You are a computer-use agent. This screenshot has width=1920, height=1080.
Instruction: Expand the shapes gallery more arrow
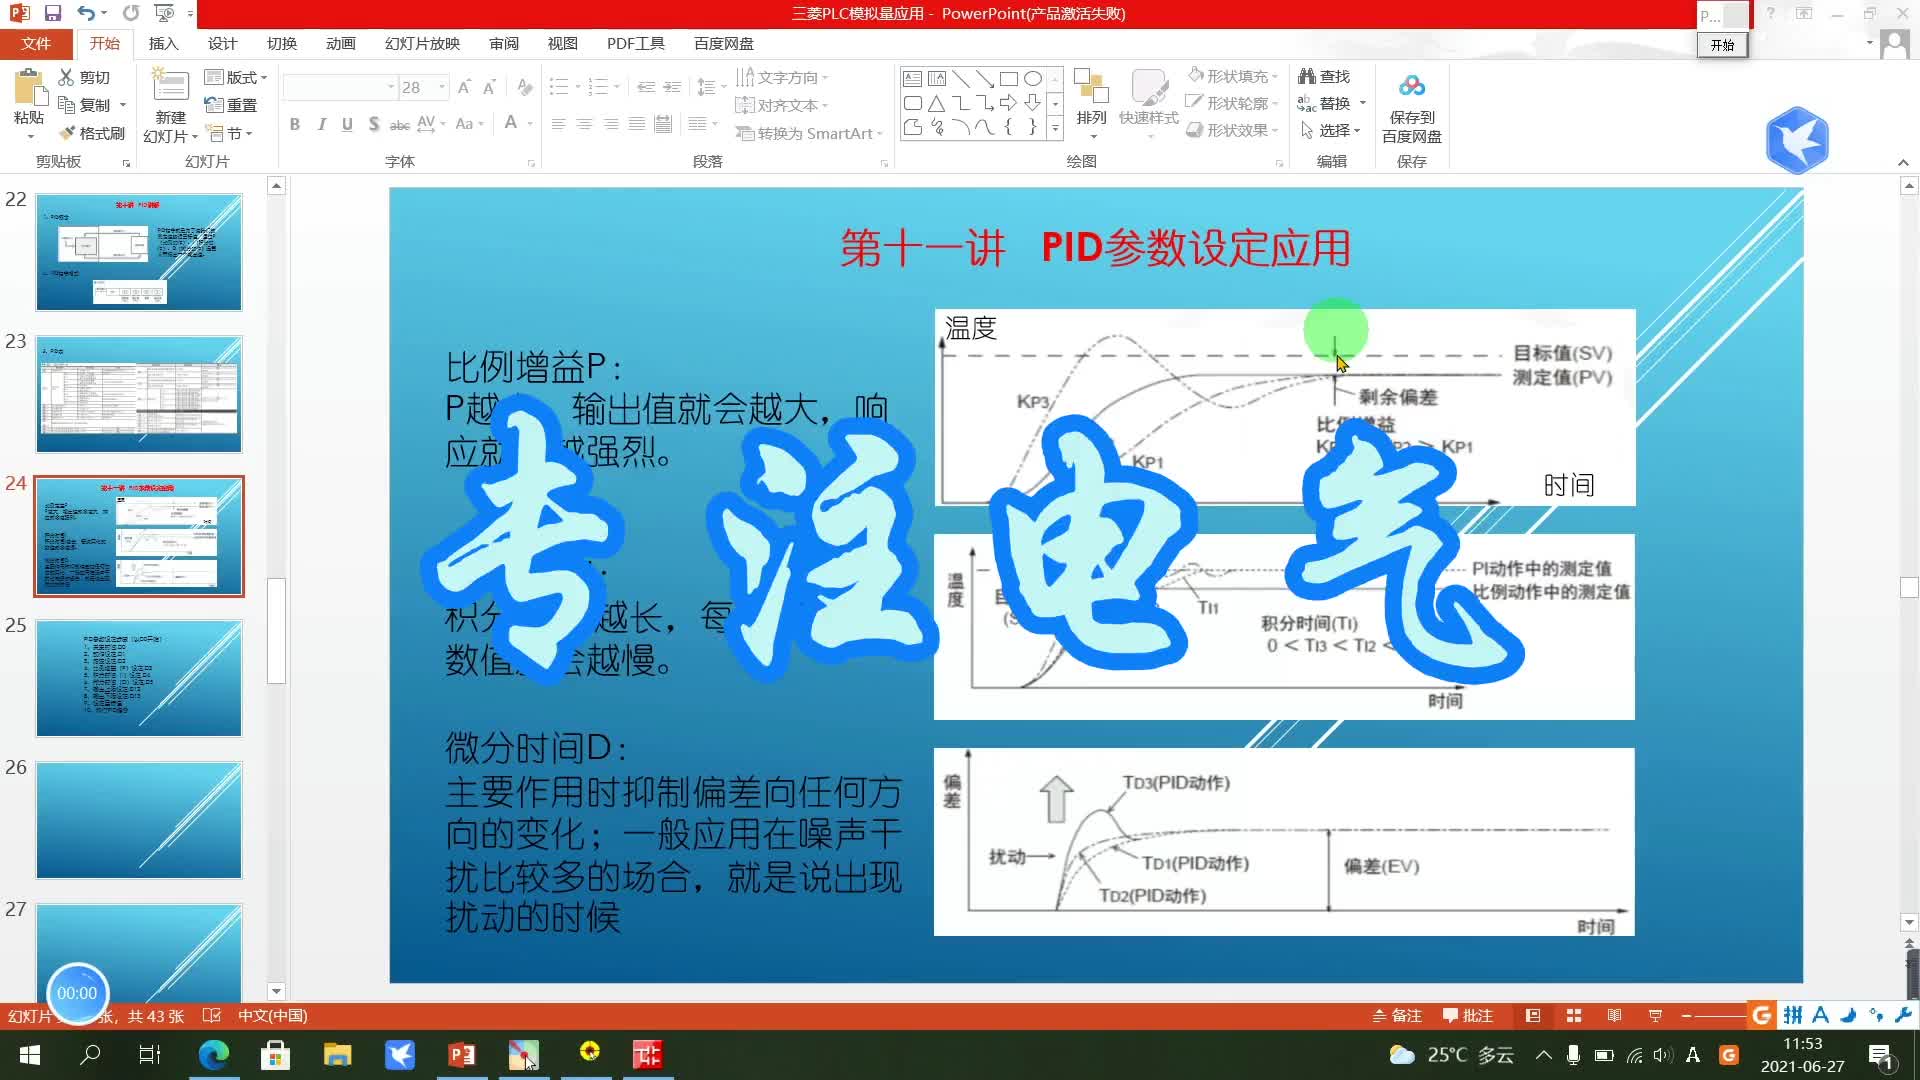1055,129
